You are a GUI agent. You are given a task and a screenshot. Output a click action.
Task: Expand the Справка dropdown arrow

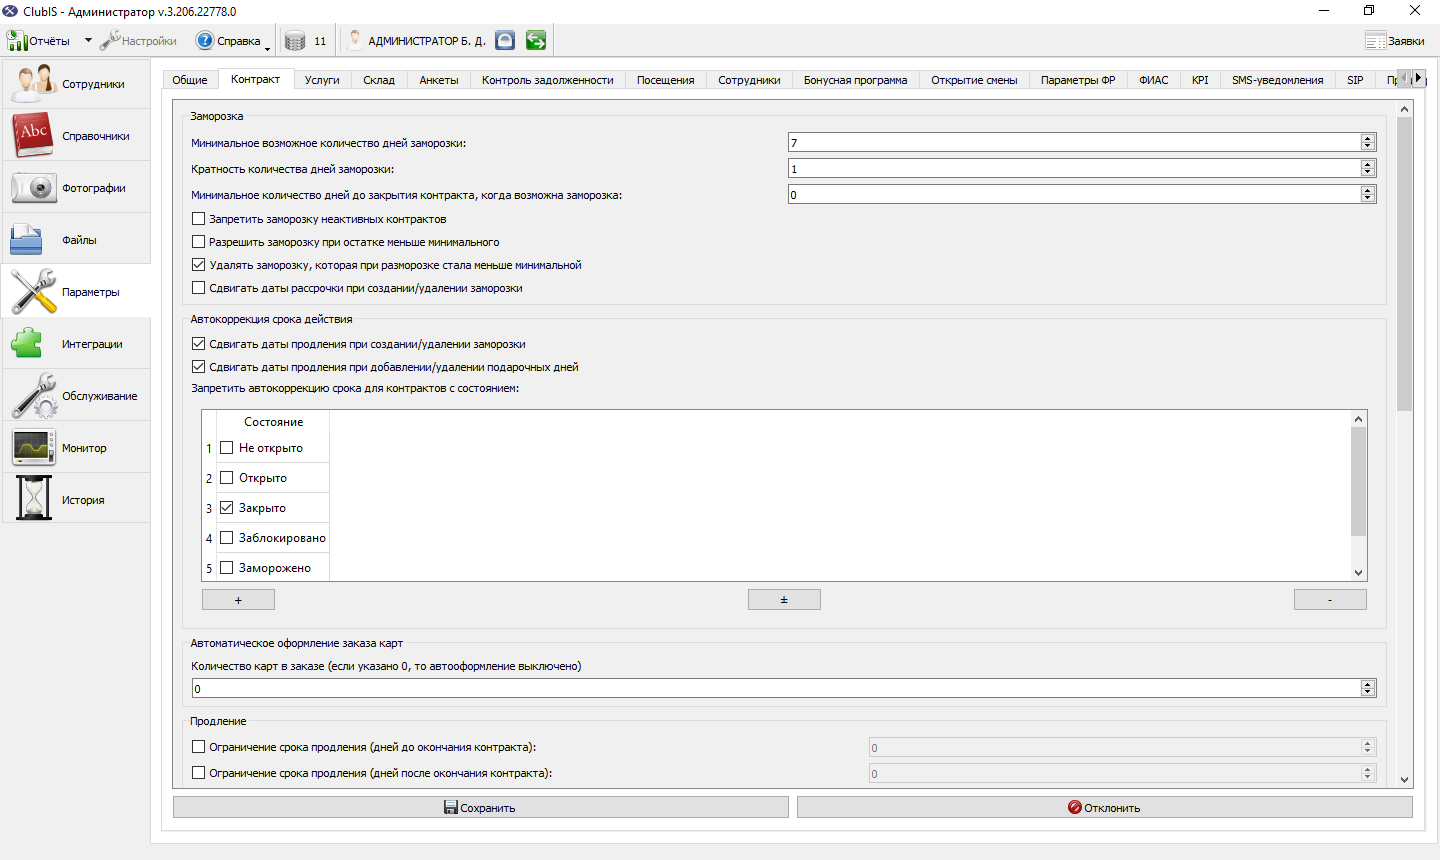(x=268, y=47)
